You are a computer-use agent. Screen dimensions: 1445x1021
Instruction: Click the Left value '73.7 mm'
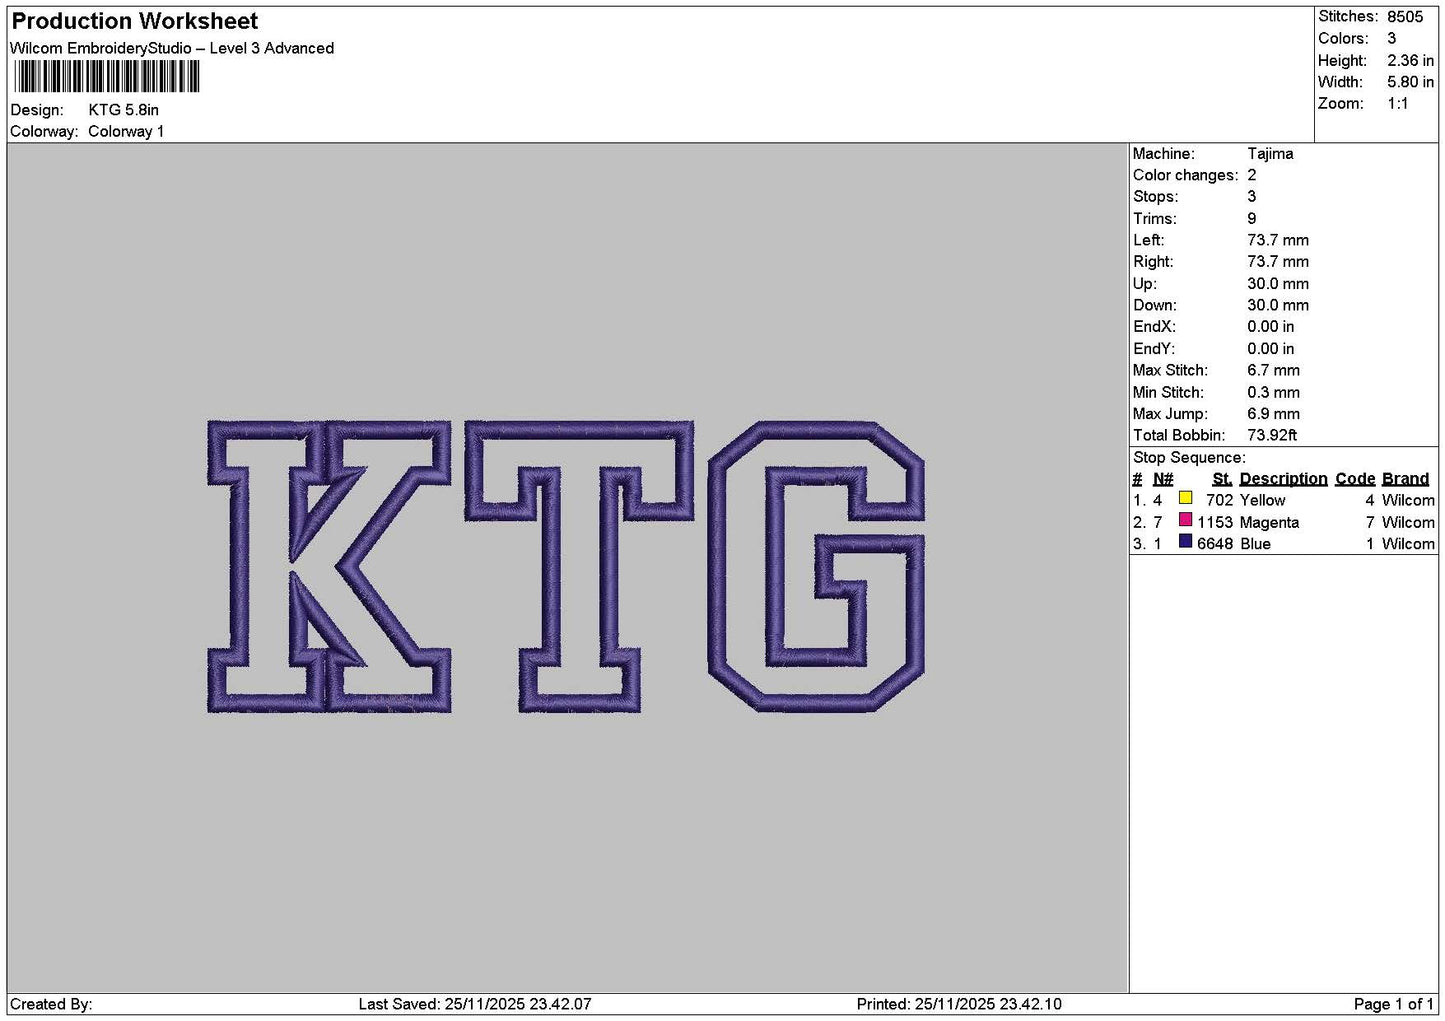pyautogui.click(x=1278, y=240)
